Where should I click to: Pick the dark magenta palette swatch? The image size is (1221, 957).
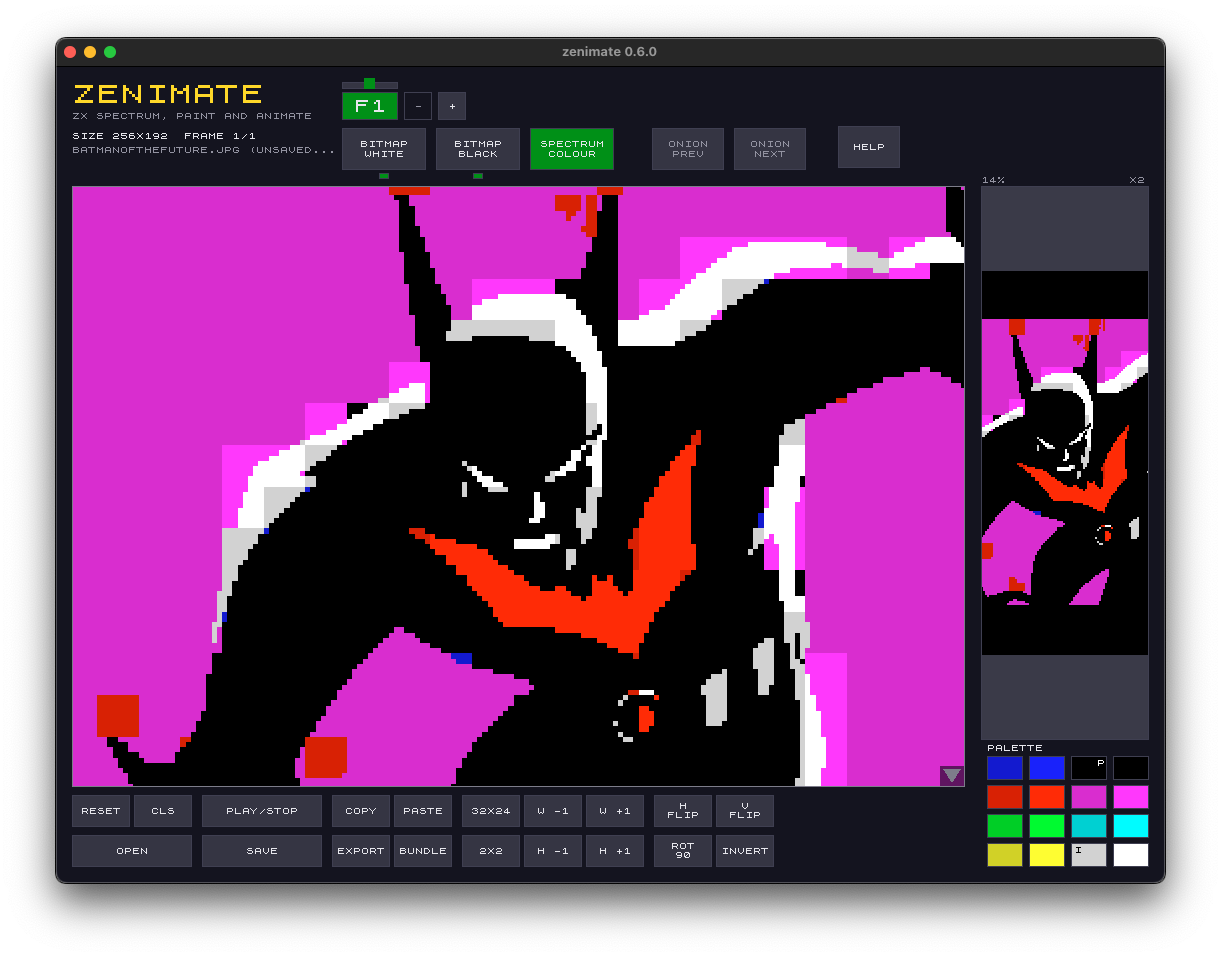click(1089, 797)
